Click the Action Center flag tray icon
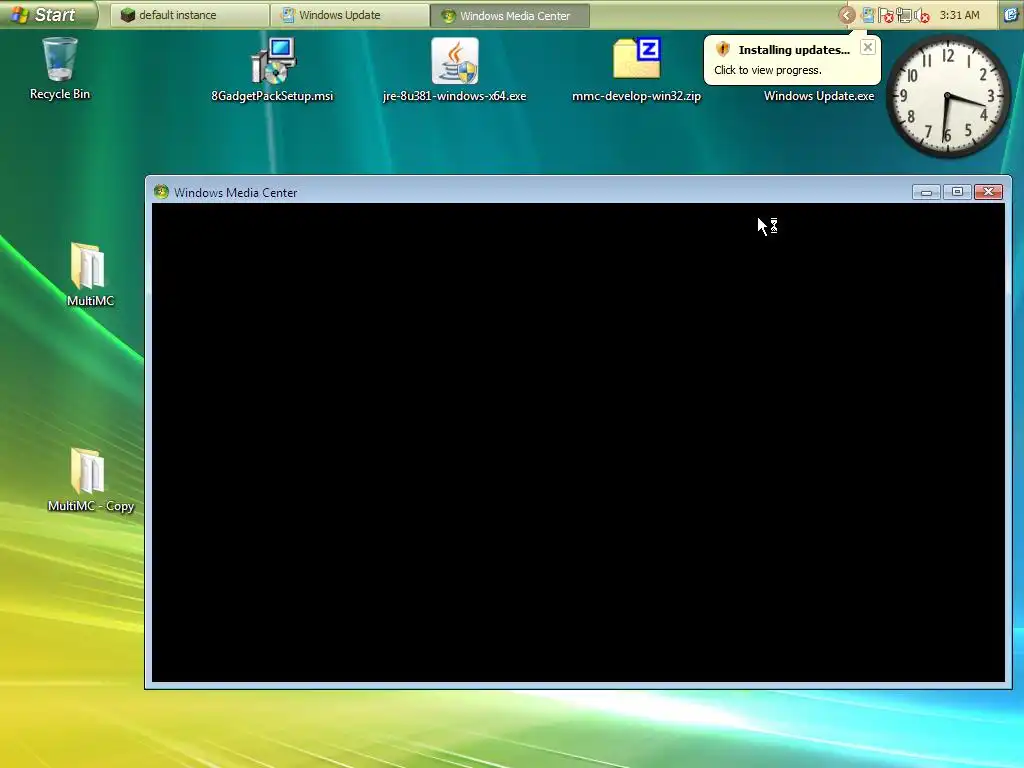The height and width of the screenshot is (768, 1024). 886,15
